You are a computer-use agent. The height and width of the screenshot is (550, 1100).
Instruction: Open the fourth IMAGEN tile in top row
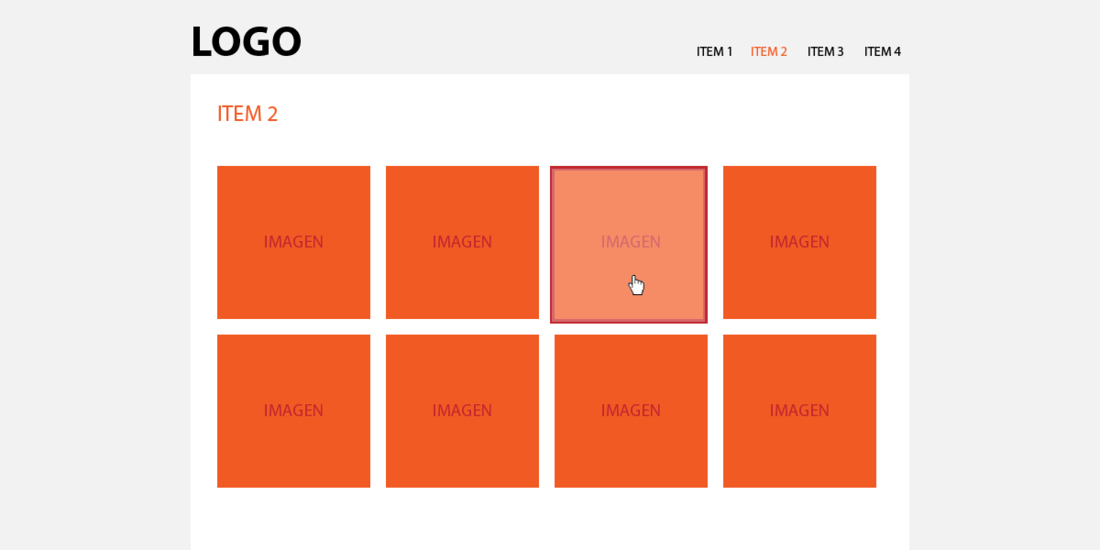coord(800,242)
